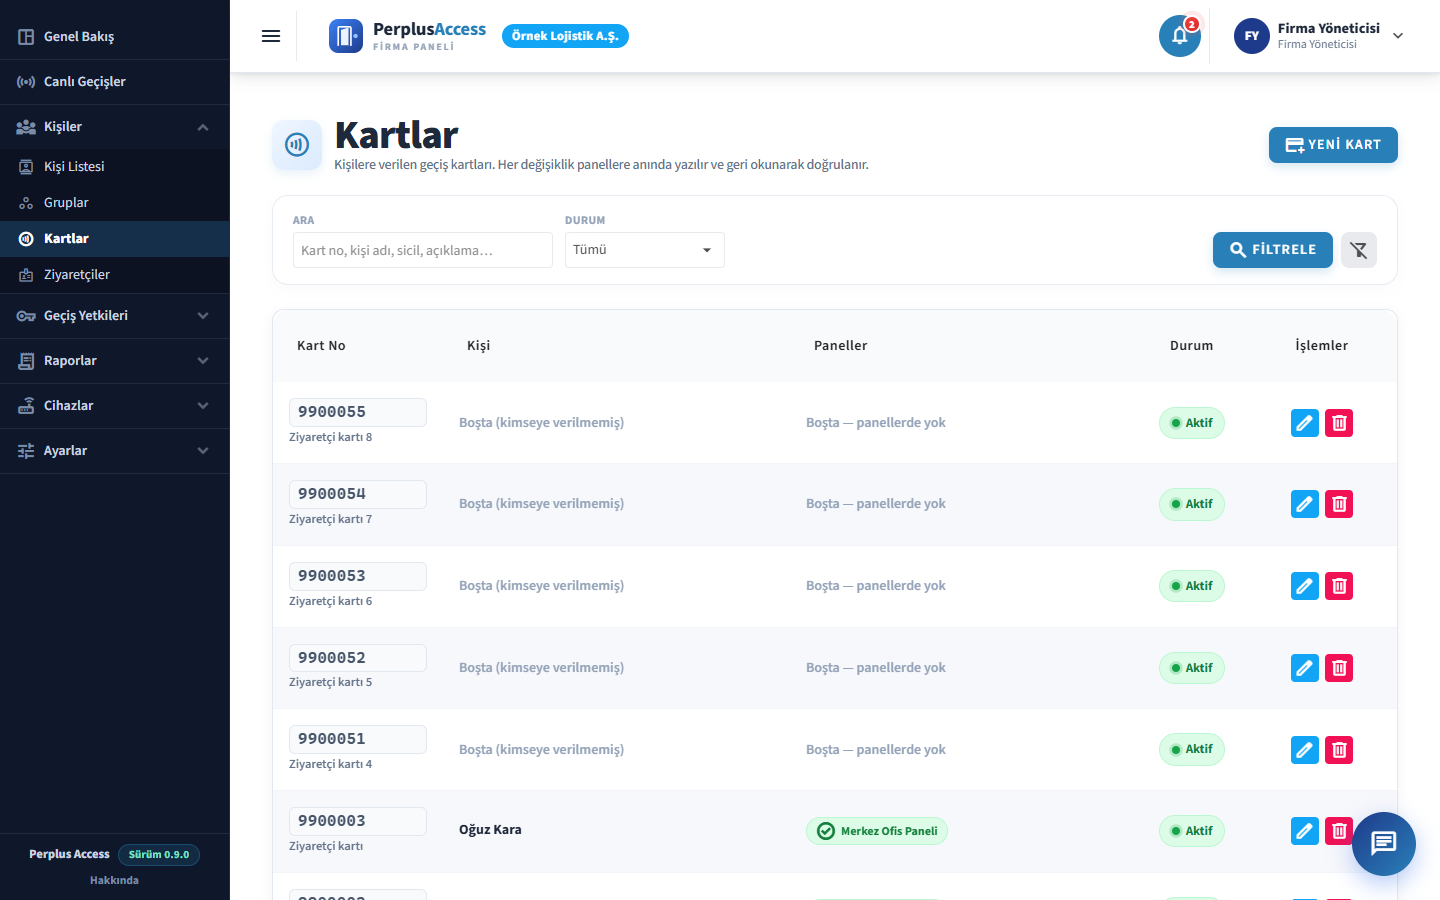Expand the Cihazlar sidebar section
This screenshot has width=1440, height=900.
pyautogui.click(x=115, y=406)
